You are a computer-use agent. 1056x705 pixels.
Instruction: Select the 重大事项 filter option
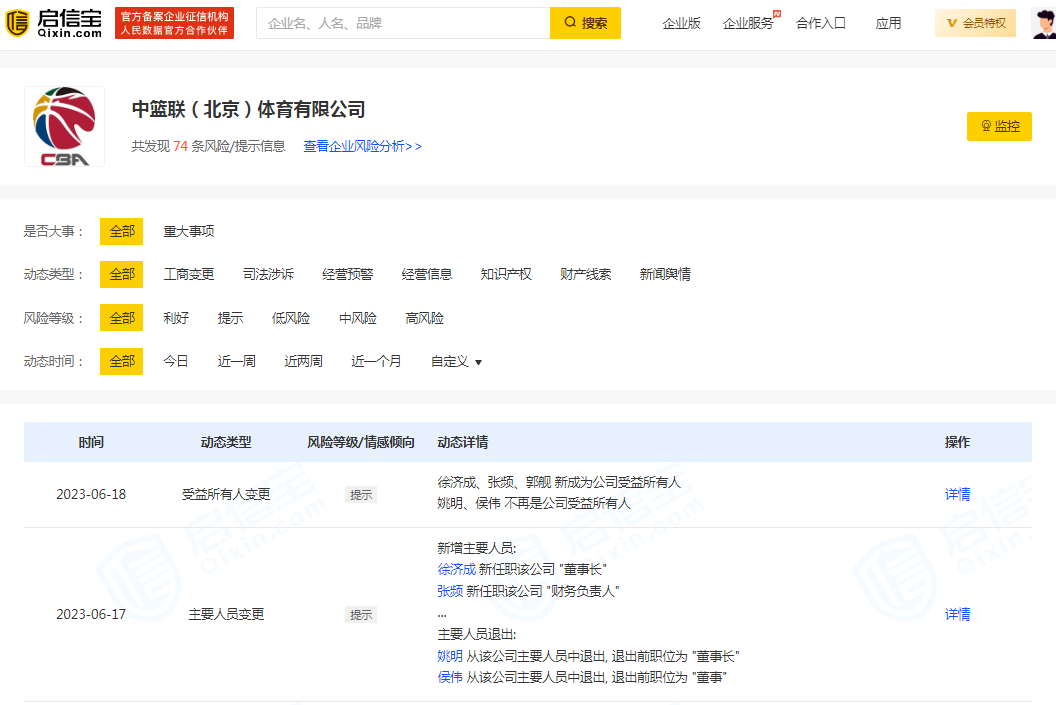pyautogui.click(x=186, y=231)
